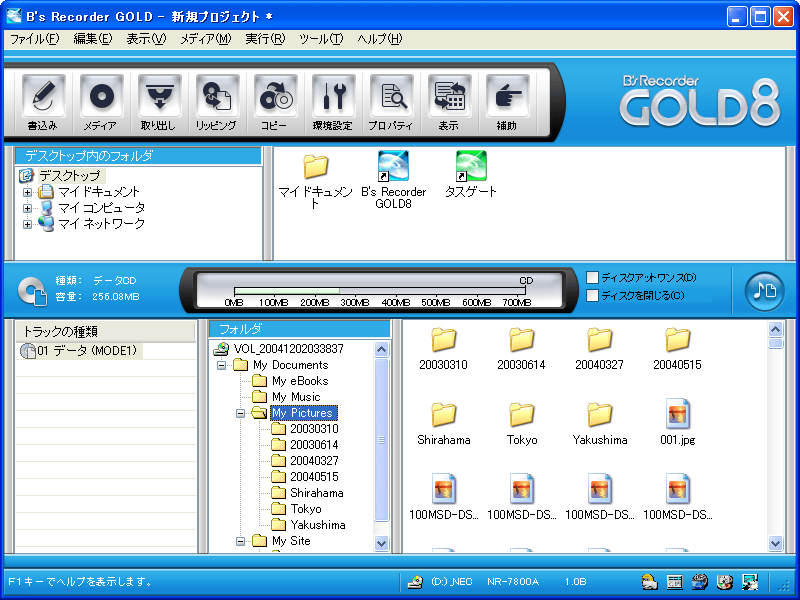800x600 pixels.
Task: Click the トラックの種類 column header
Action: coord(105,332)
